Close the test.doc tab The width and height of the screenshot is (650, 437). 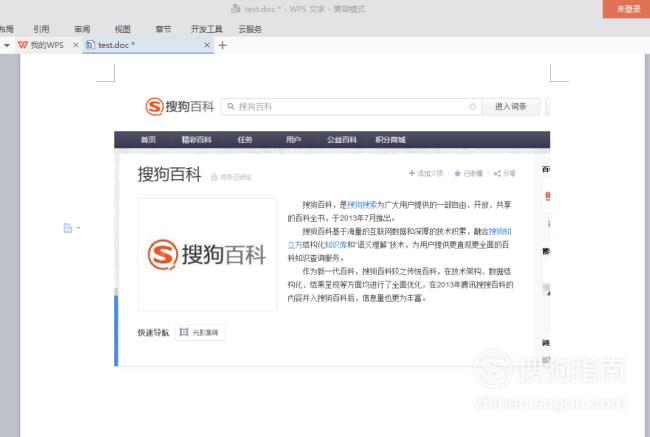(207, 45)
